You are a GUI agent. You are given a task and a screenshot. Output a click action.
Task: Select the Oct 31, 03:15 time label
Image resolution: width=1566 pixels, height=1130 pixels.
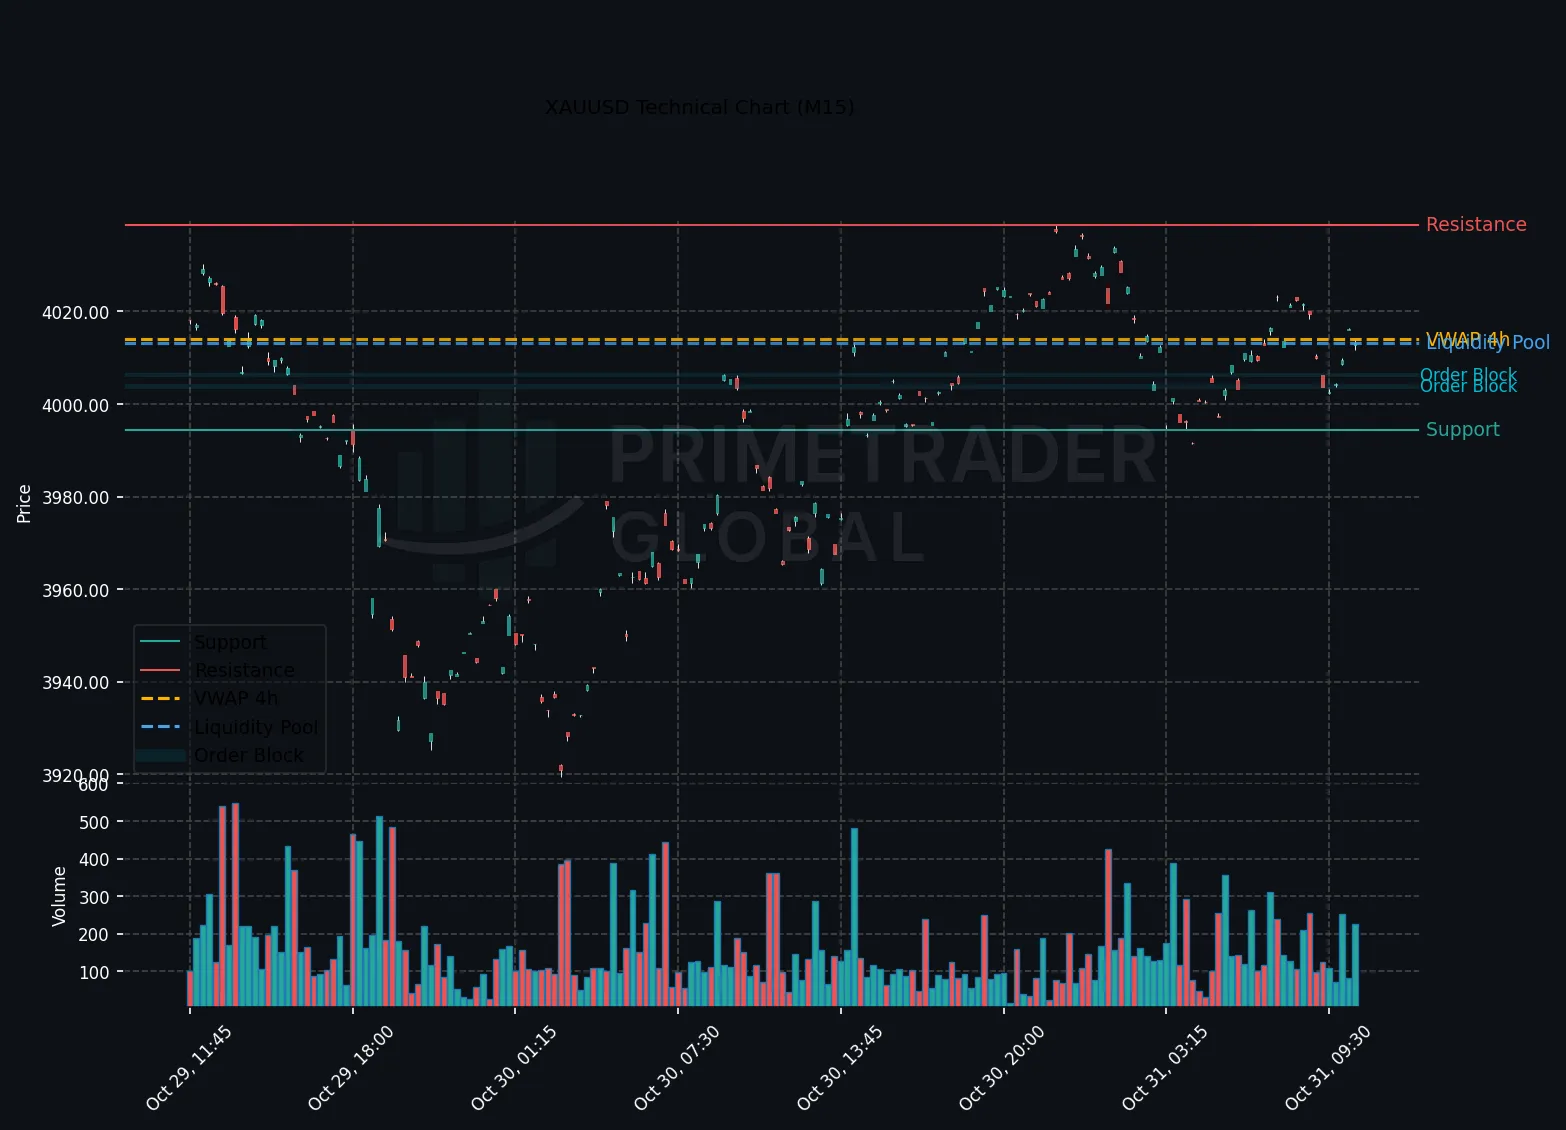coord(1165,1068)
